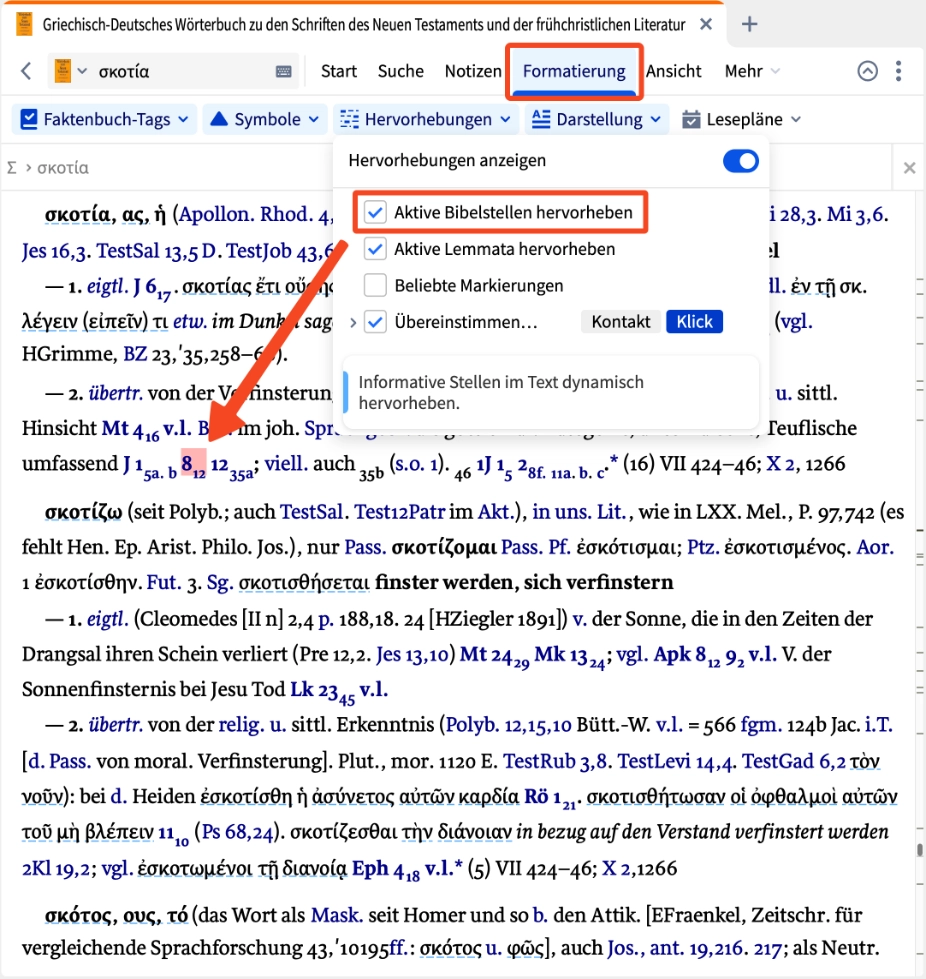Select the Kontakt mode button
The height and width of the screenshot is (979, 926).
pos(621,322)
